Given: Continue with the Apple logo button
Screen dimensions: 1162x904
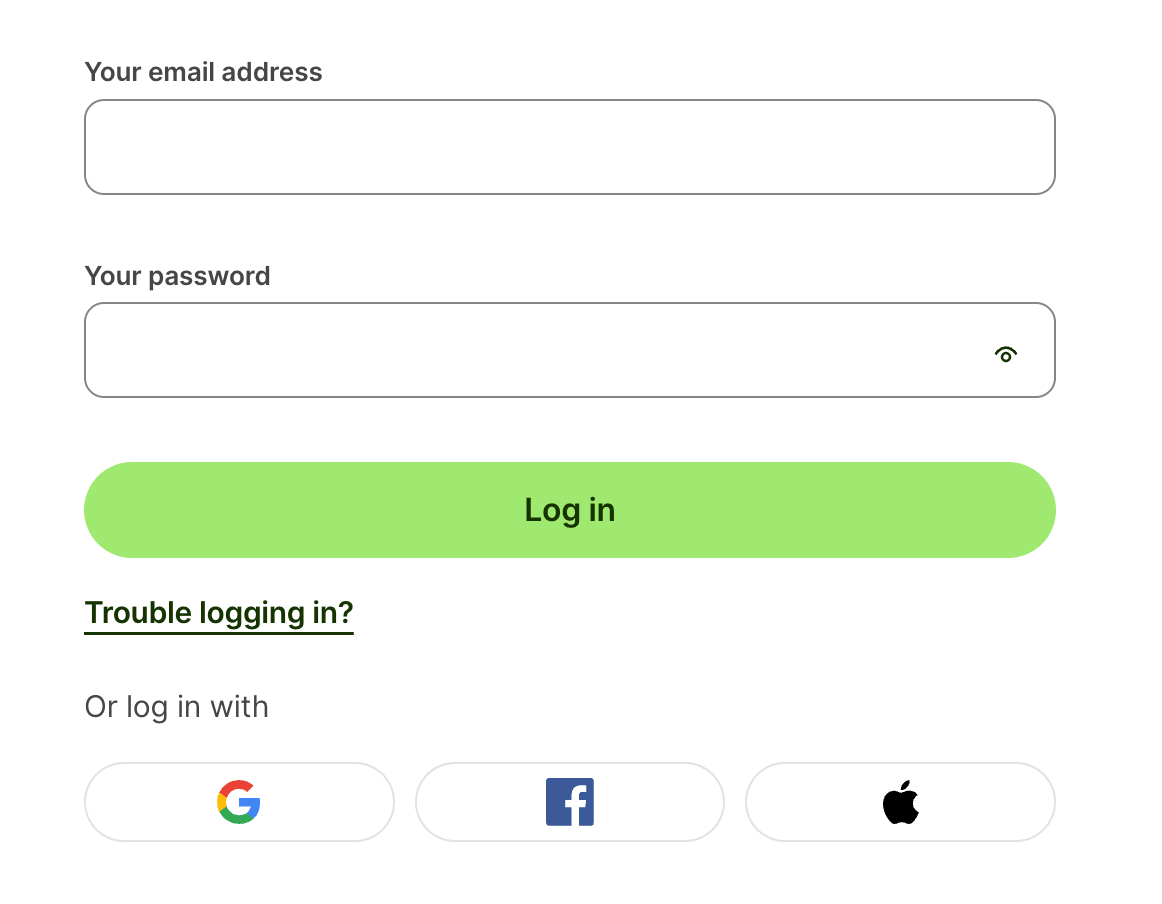Looking at the screenshot, I should click(x=900, y=802).
